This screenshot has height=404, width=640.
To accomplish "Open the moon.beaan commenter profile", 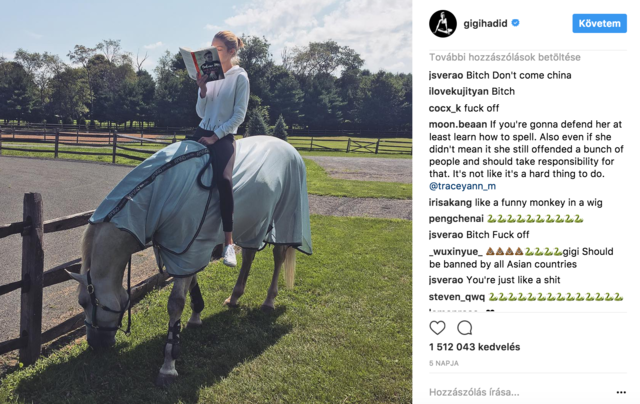I will tap(458, 124).
